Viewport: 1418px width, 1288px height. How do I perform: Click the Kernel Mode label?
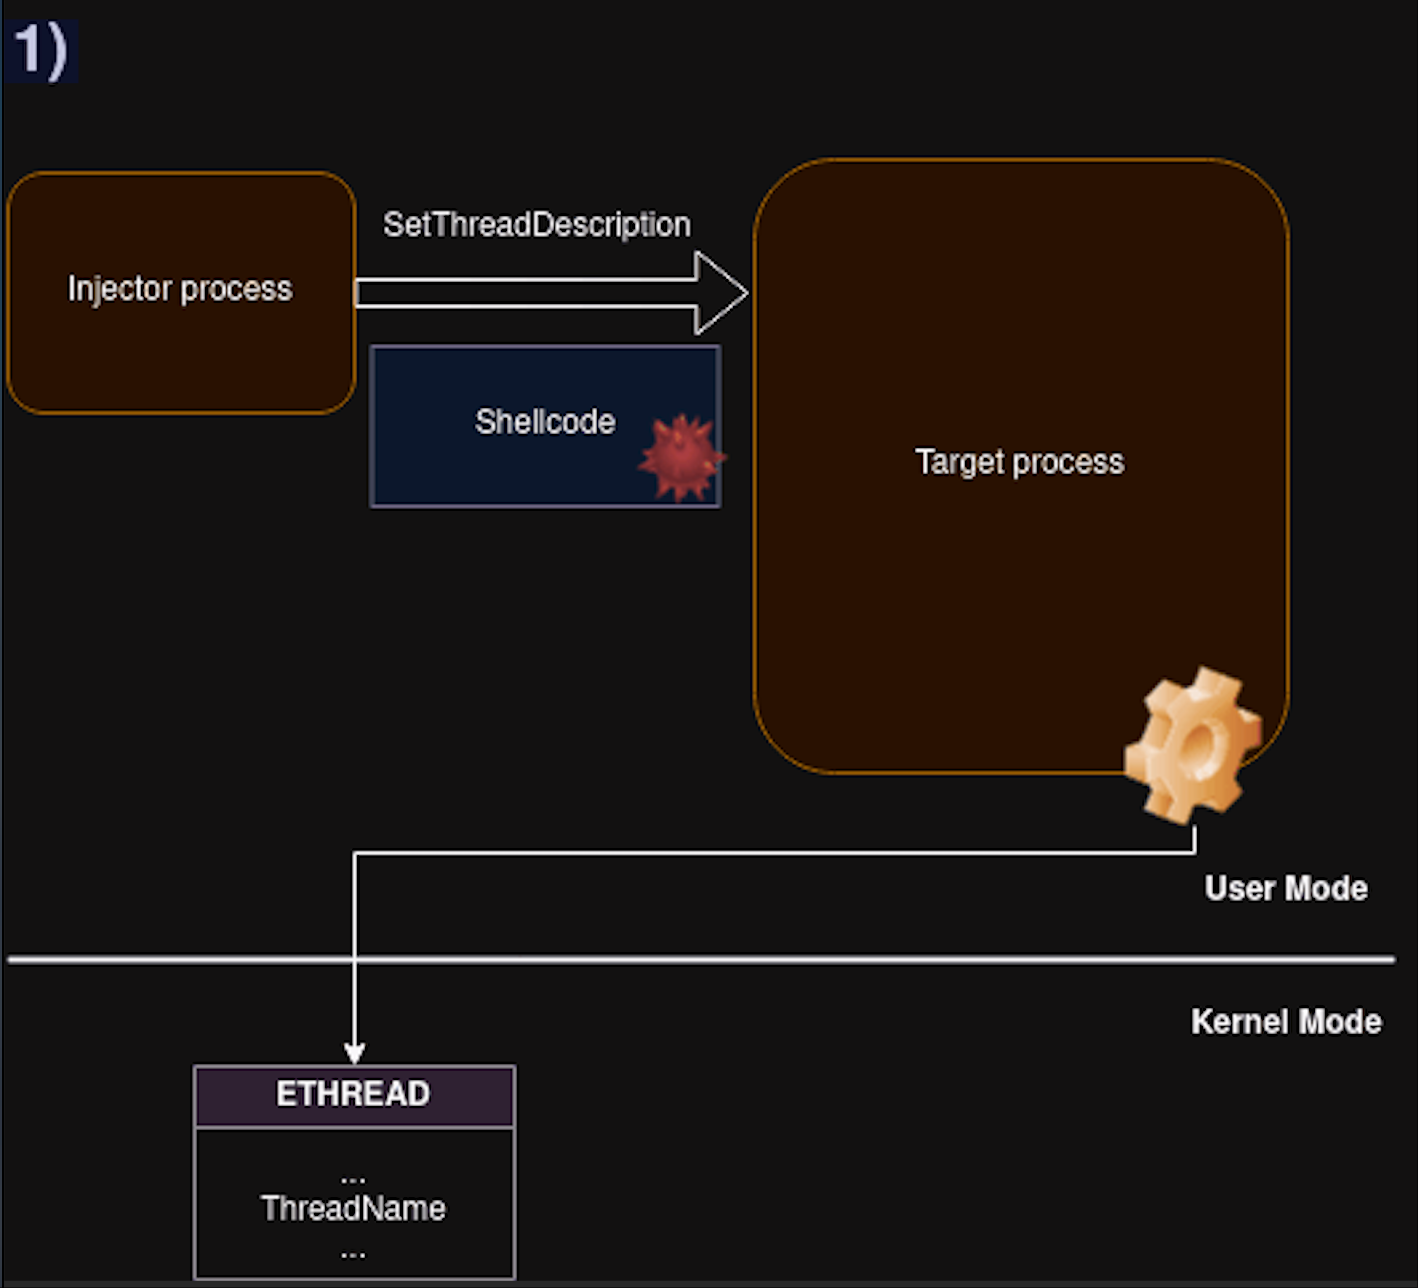coord(1285,1021)
